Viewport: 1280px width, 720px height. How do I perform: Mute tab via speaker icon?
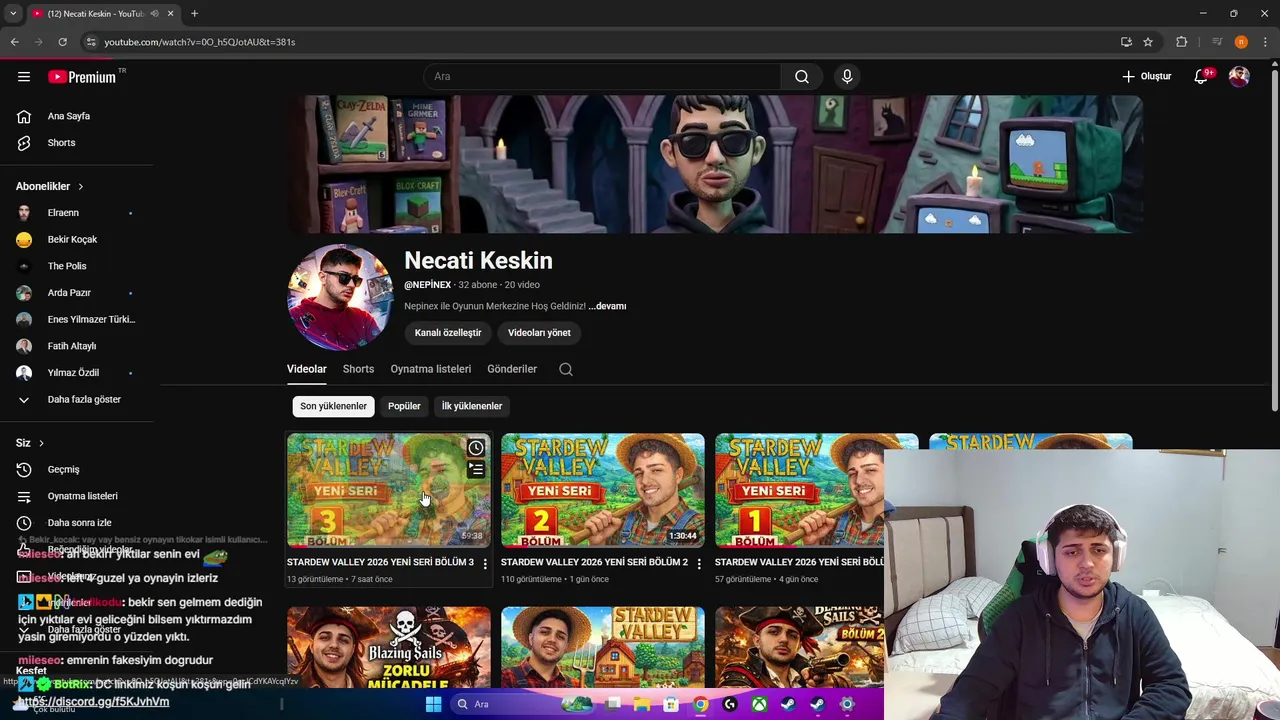point(155,14)
